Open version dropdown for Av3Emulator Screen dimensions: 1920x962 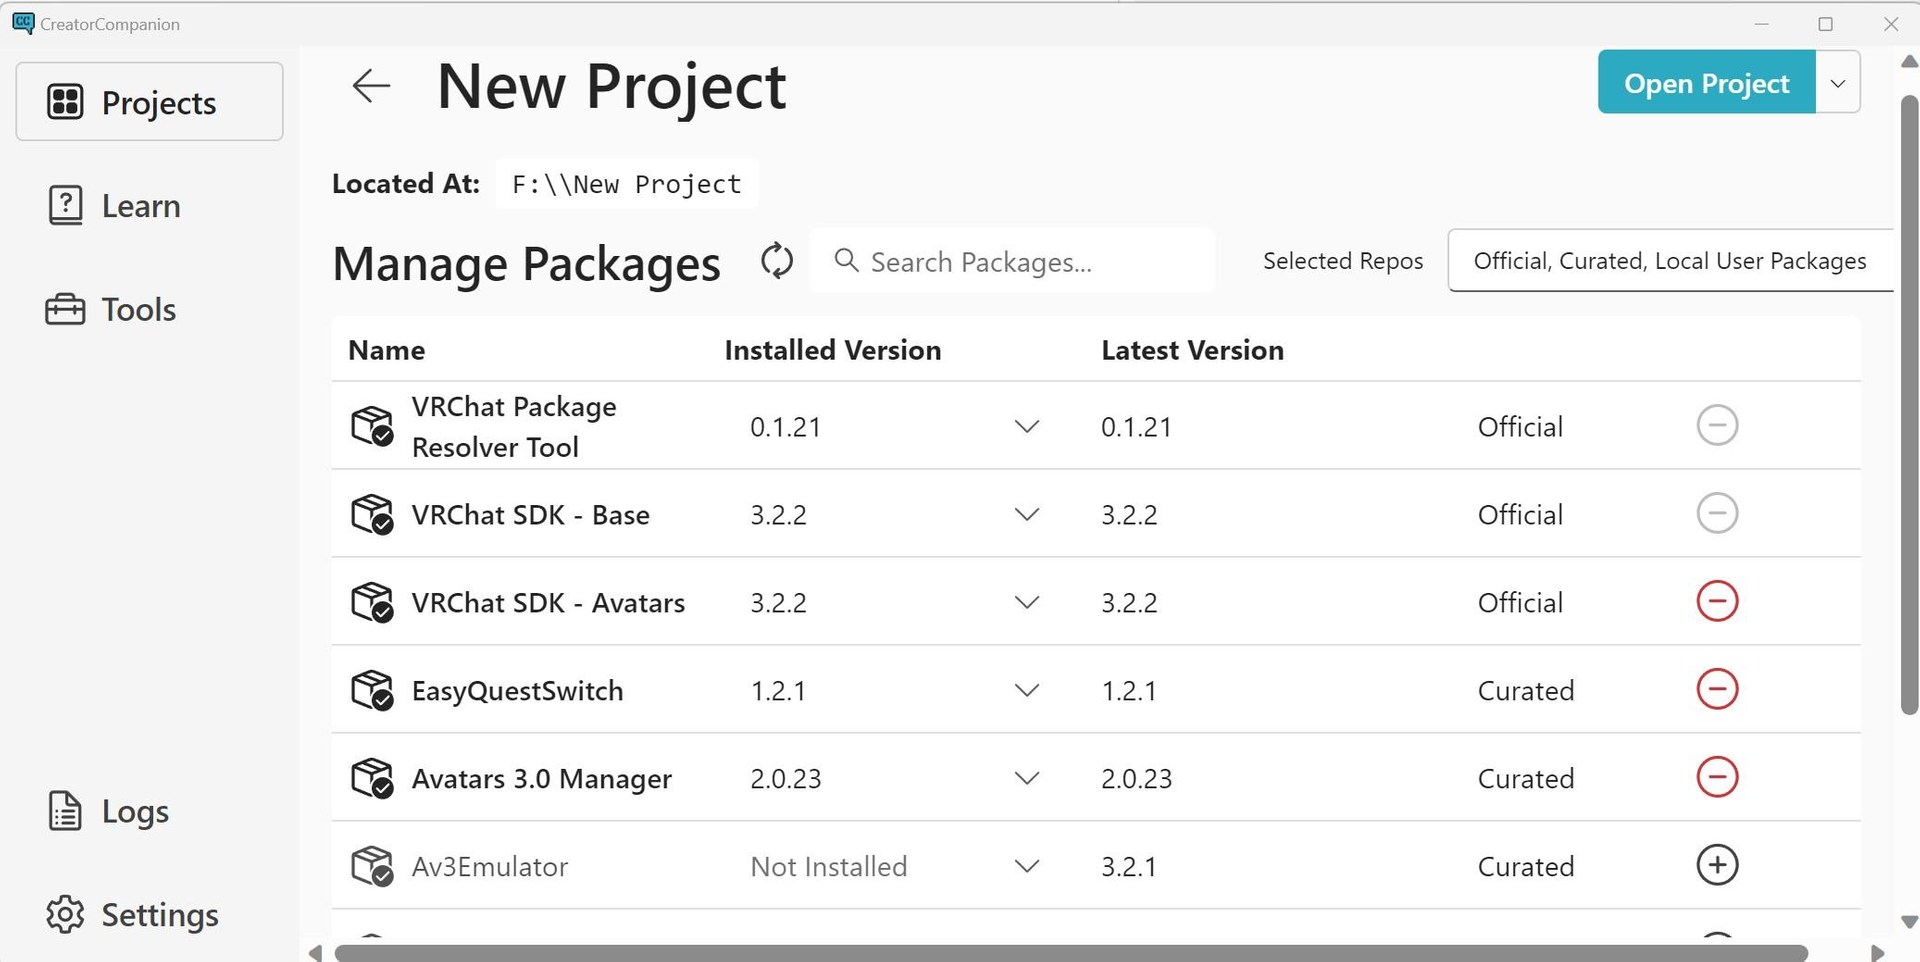(x=1027, y=867)
